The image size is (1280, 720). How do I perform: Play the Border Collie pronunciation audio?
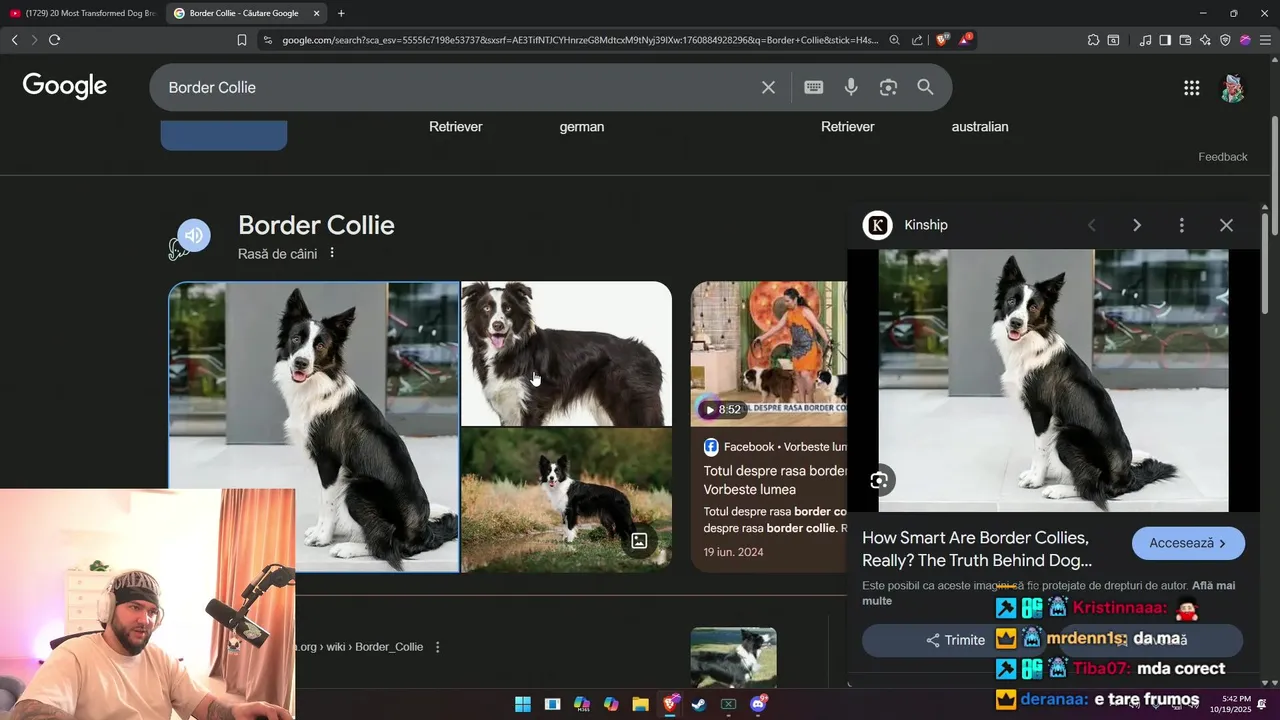pos(194,236)
